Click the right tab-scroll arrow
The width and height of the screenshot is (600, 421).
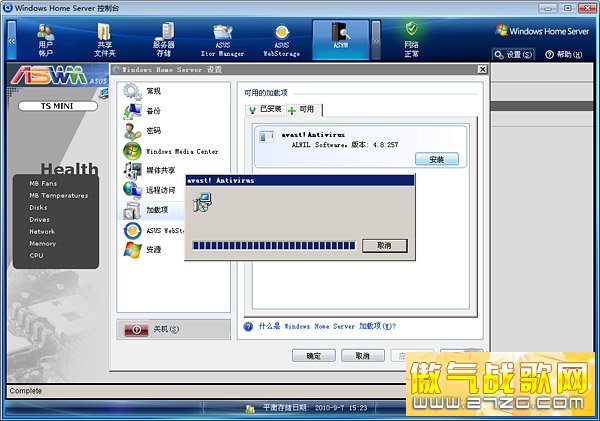pyautogui.click(x=376, y=40)
